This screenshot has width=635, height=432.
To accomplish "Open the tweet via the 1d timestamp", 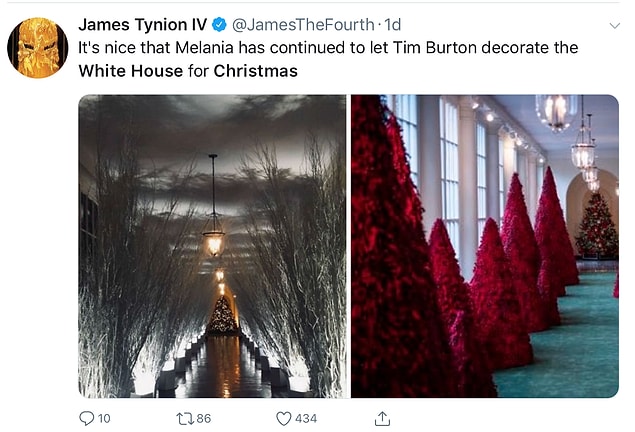I will [392, 25].
